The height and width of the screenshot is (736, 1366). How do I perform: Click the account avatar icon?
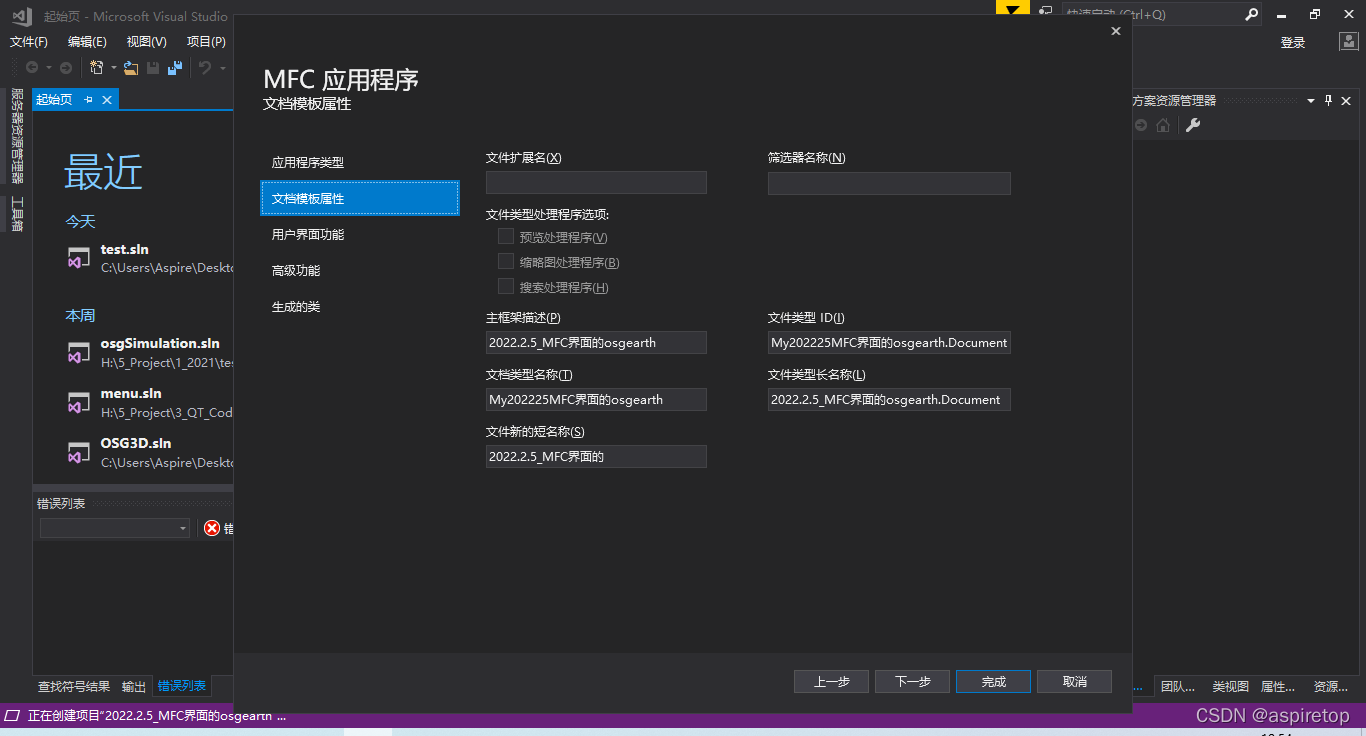click(1349, 42)
